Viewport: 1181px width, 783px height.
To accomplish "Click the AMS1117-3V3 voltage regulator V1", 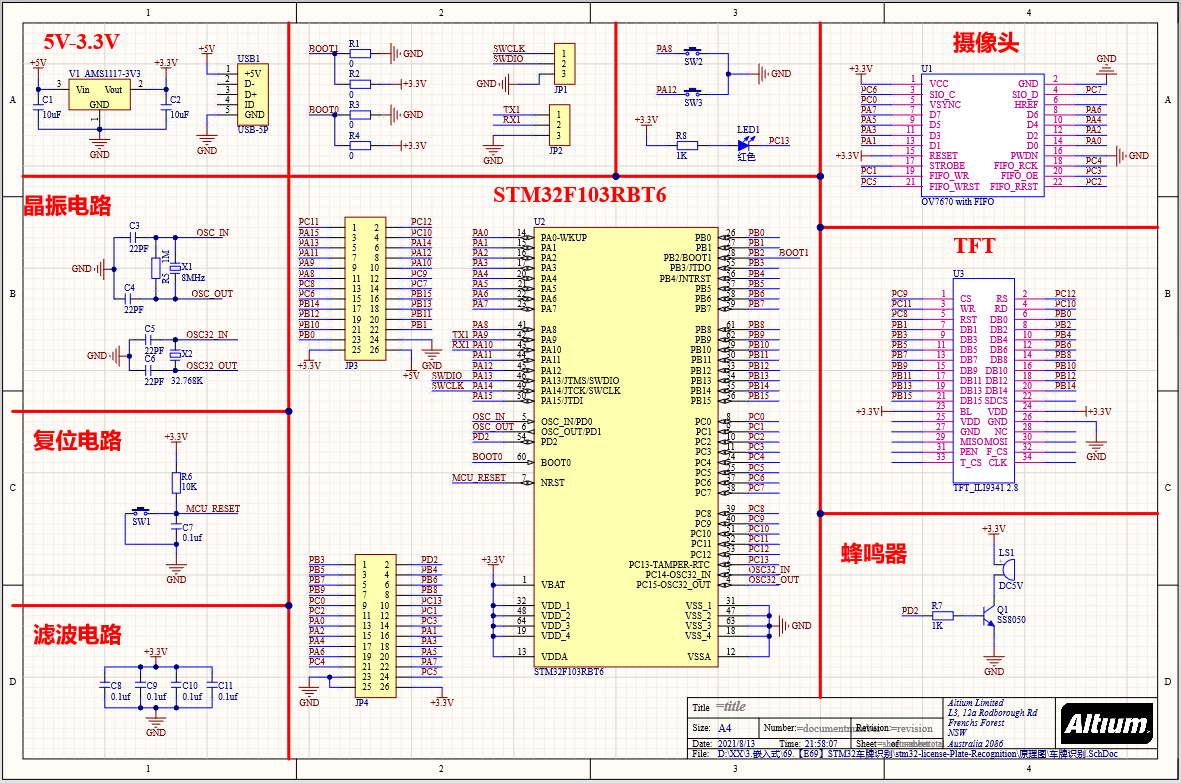I will (99, 96).
